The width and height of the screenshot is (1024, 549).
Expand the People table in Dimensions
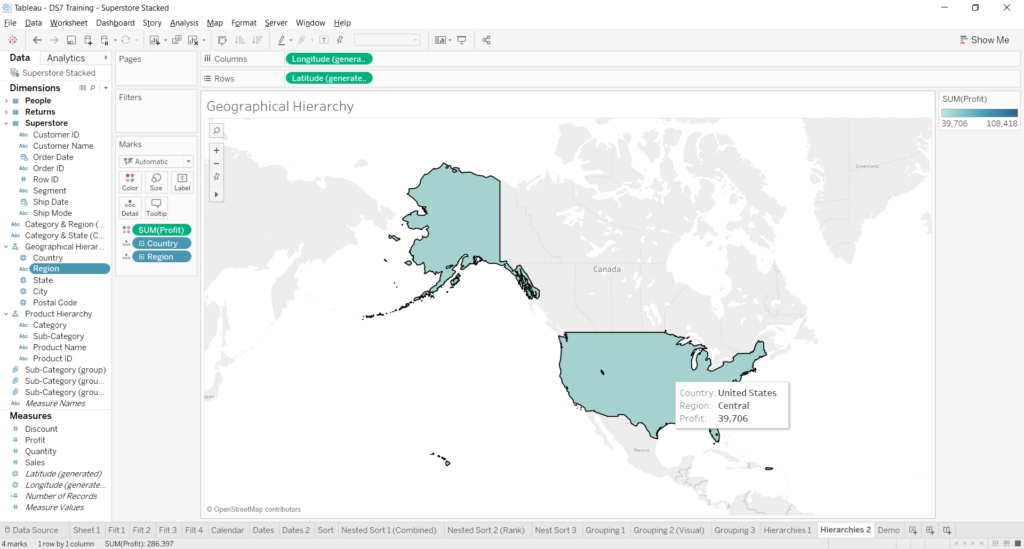coord(7,101)
